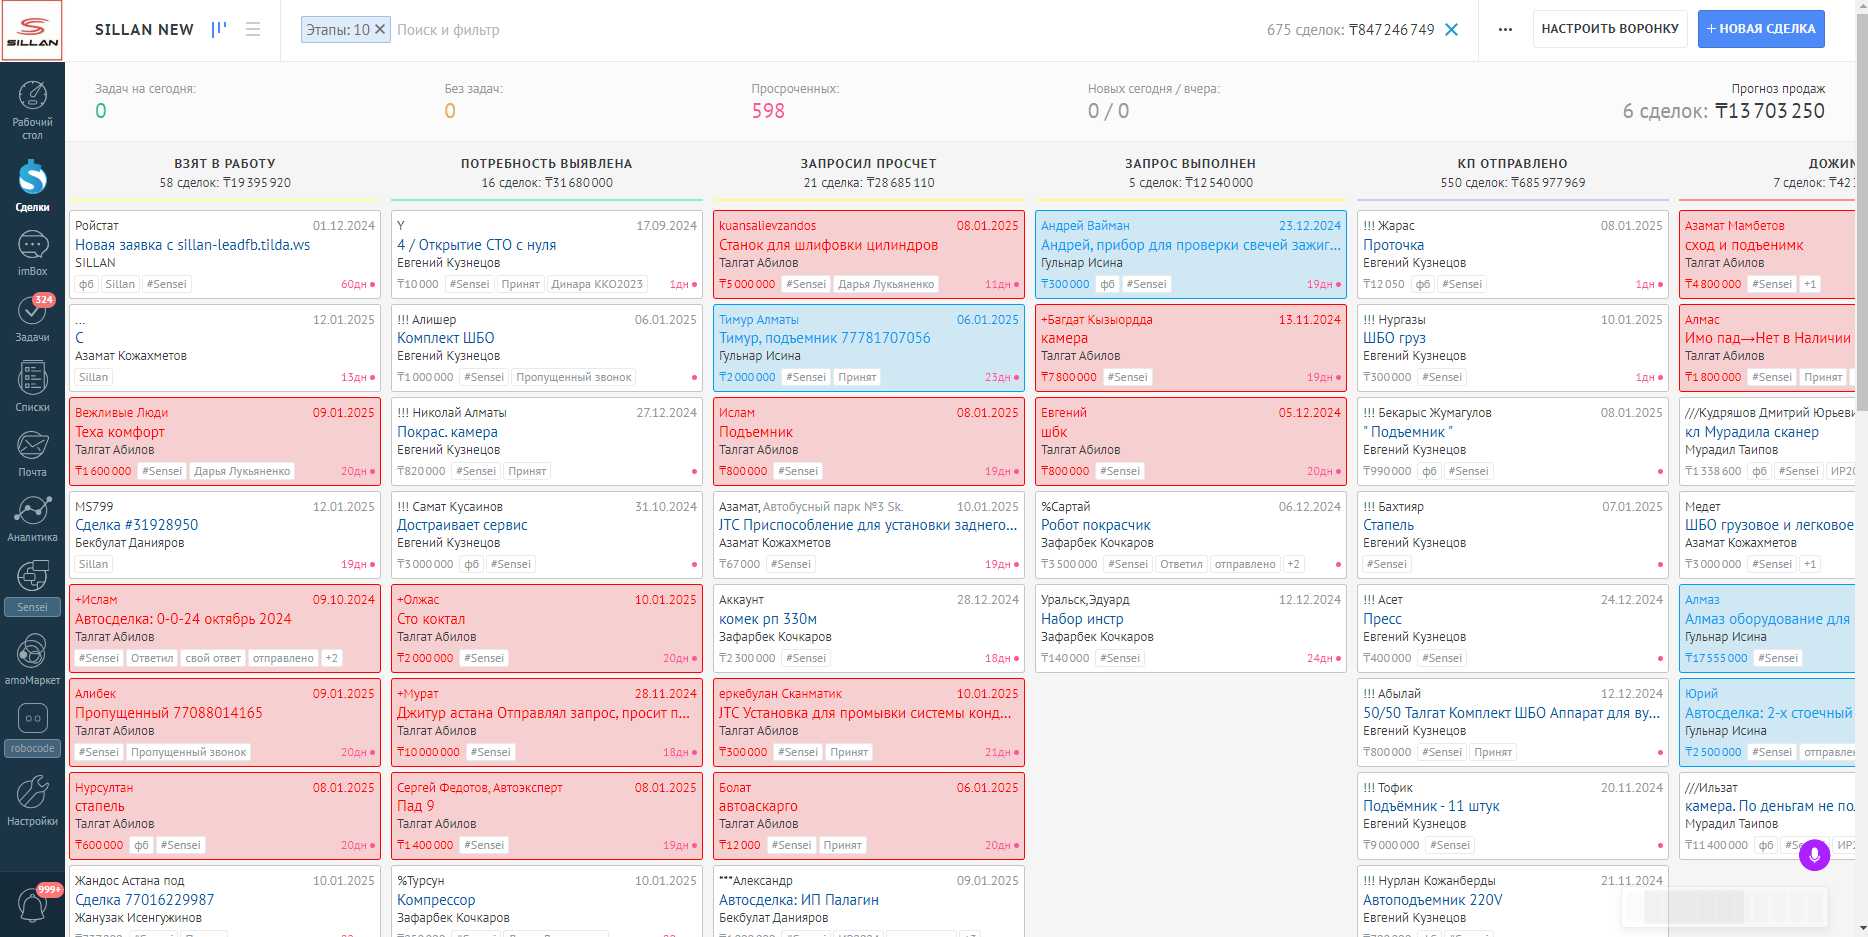Click the ЗАПРОС ВЫПОЛНЕН column header

click(1190, 163)
